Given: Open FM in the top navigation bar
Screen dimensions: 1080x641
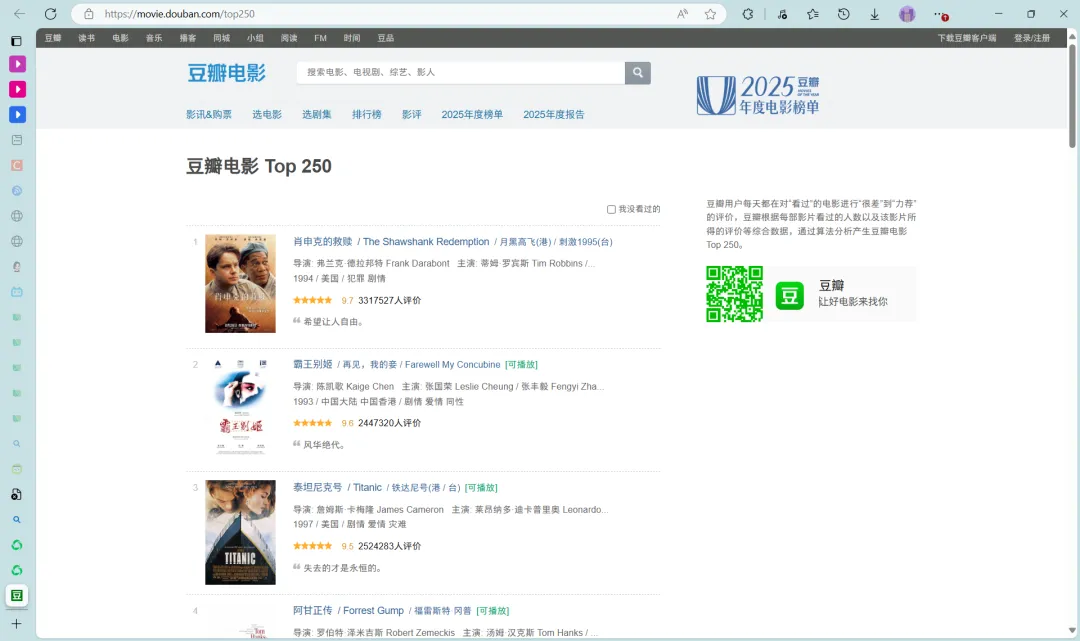Looking at the screenshot, I should click(320, 38).
